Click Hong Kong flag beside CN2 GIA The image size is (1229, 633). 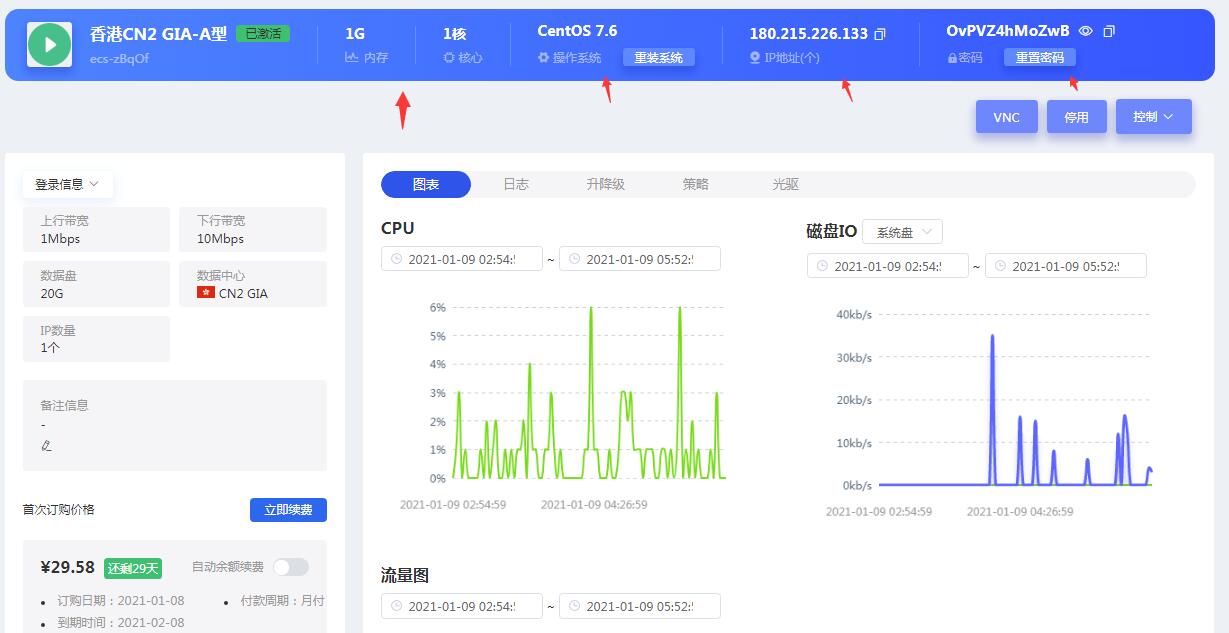(206, 293)
